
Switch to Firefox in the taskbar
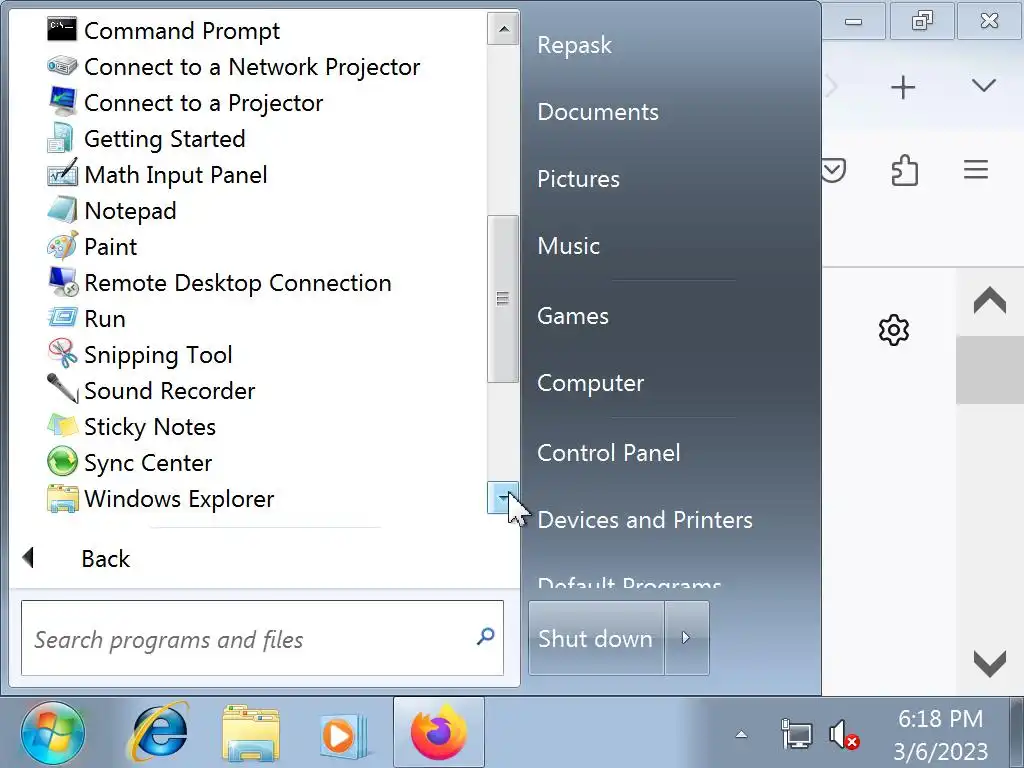point(439,732)
